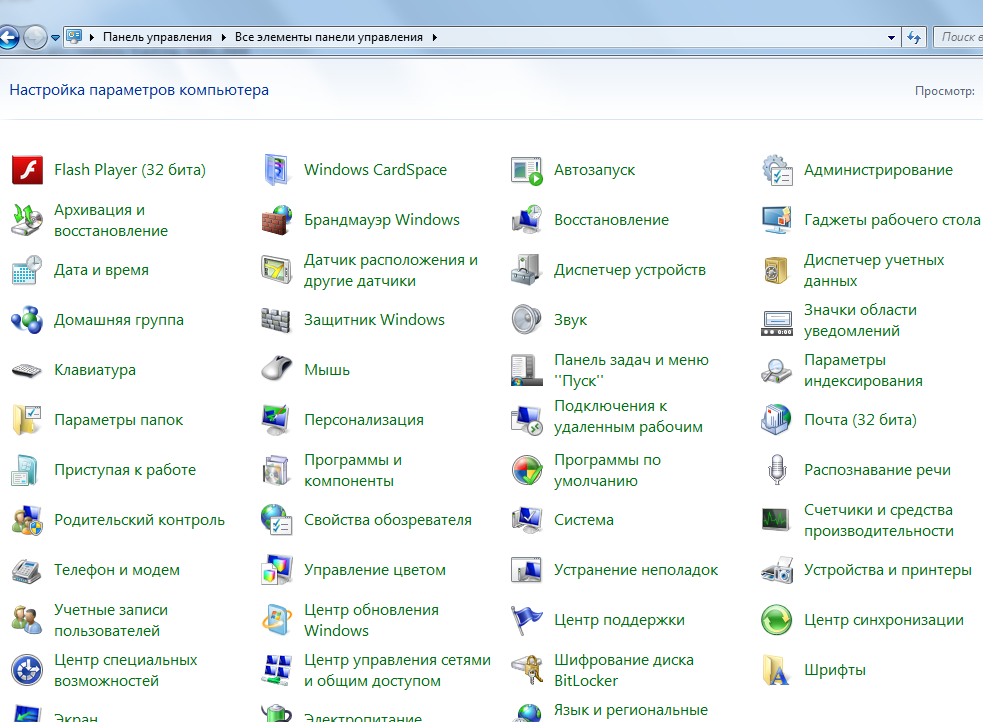983x722 pixels.
Task: Click the Центр специальных возможностей icon
Action: (x=27, y=671)
